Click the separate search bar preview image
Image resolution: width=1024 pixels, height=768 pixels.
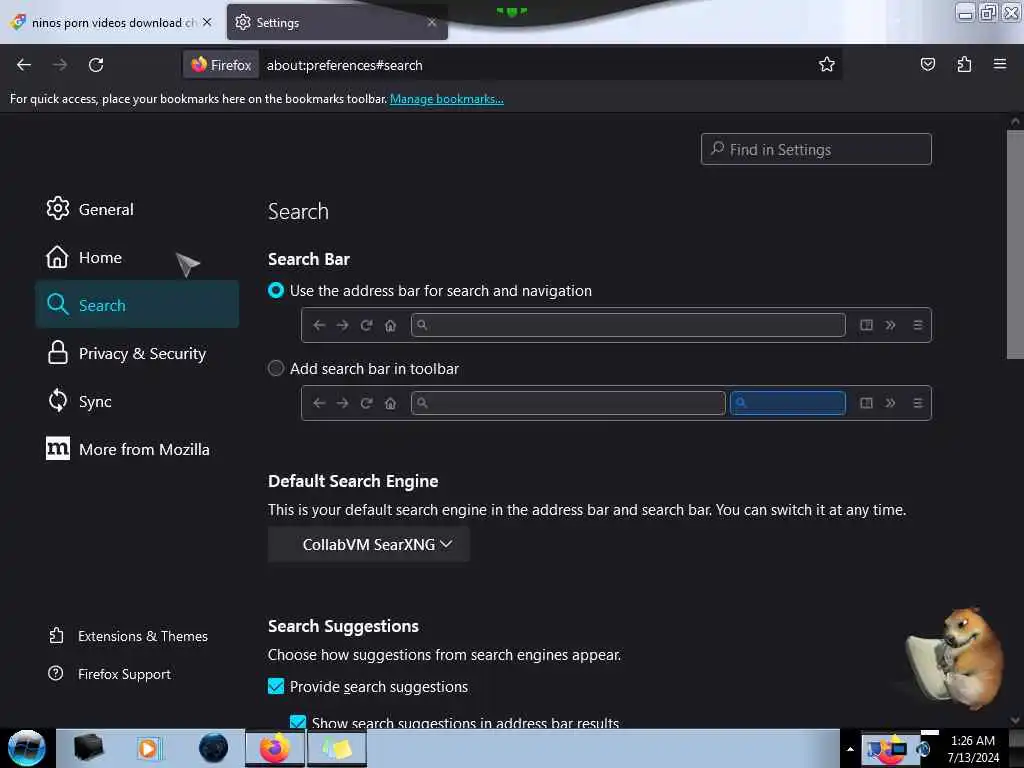pyautogui.click(x=616, y=403)
